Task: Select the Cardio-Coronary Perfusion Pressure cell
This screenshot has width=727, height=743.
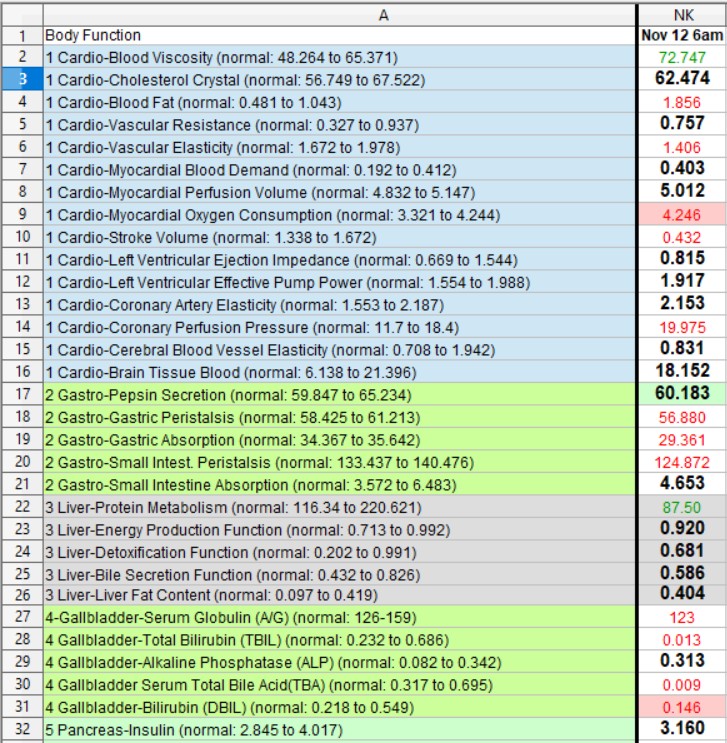Action: click(x=340, y=327)
